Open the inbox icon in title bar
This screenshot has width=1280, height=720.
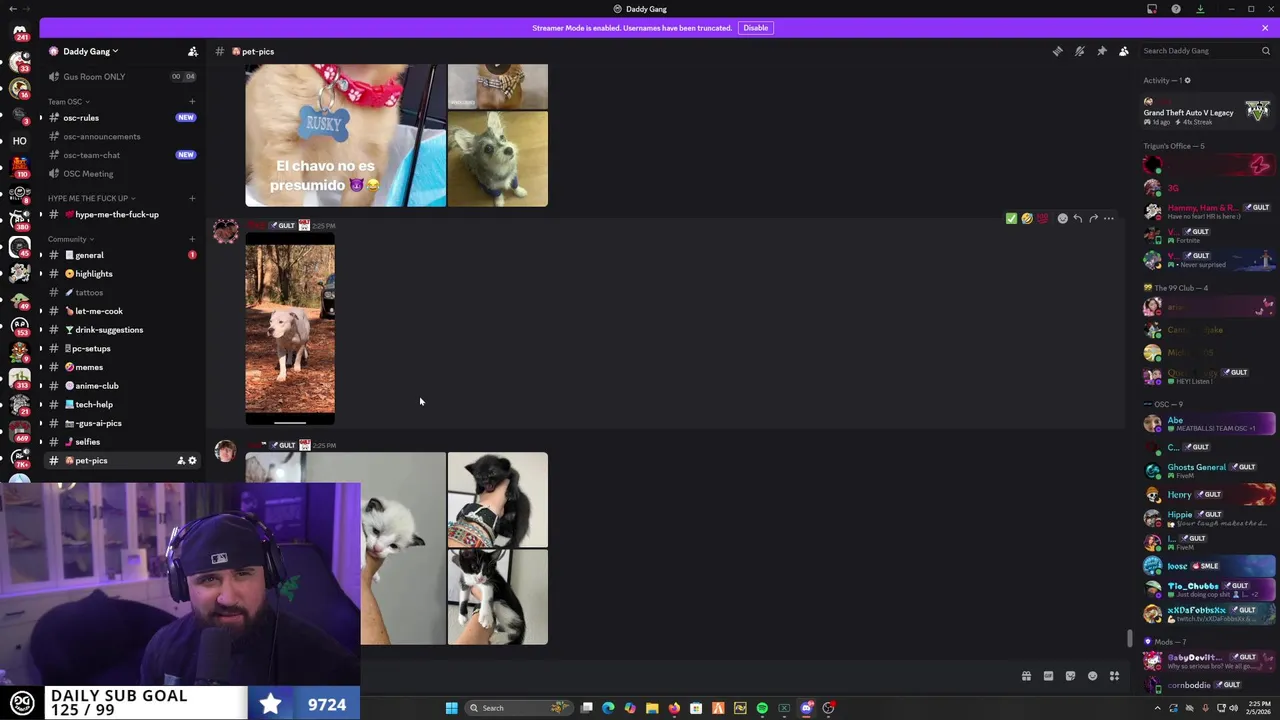pos(1152,9)
